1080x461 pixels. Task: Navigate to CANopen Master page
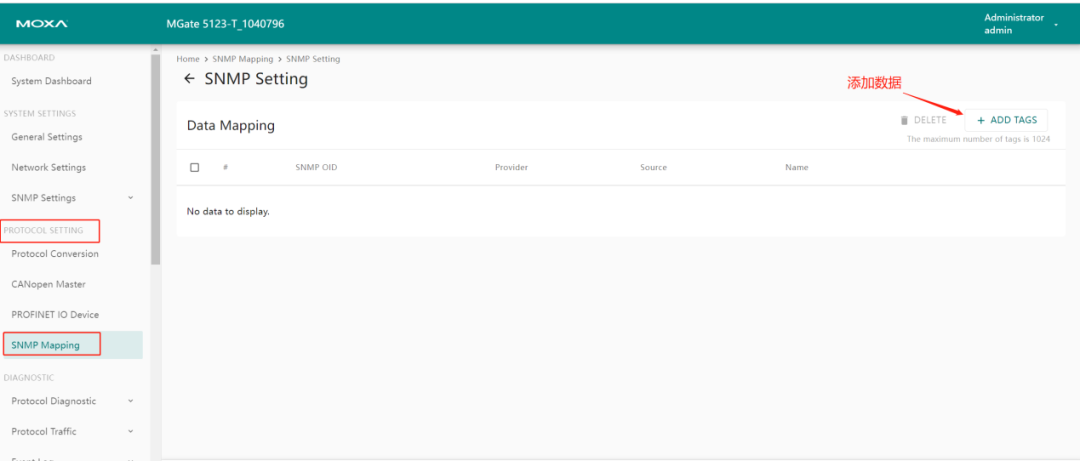[48, 284]
